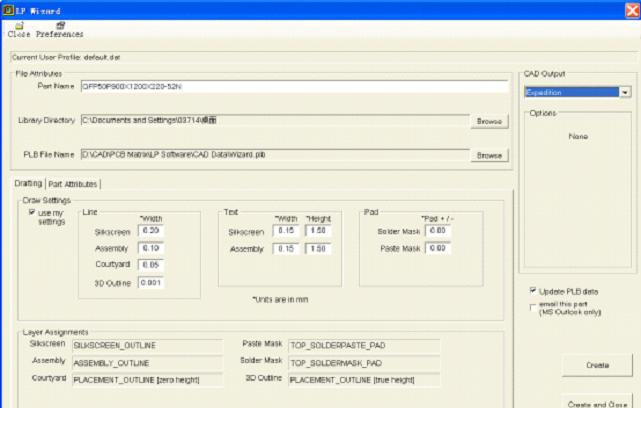The height and width of the screenshot is (424, 641).
Task: Click the Library Directory path field
Action: coord(275,120)
